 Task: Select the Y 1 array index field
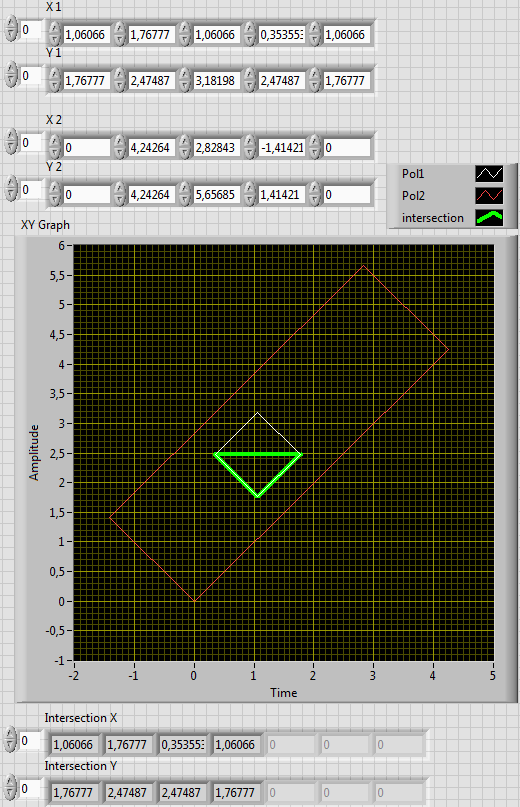(31, 76)
